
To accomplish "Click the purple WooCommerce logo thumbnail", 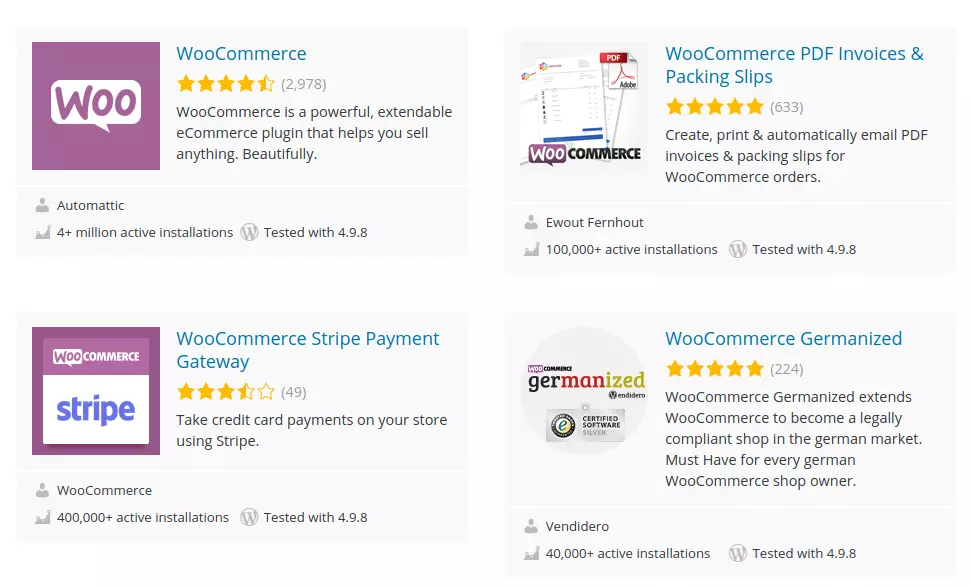I will 95,105.
